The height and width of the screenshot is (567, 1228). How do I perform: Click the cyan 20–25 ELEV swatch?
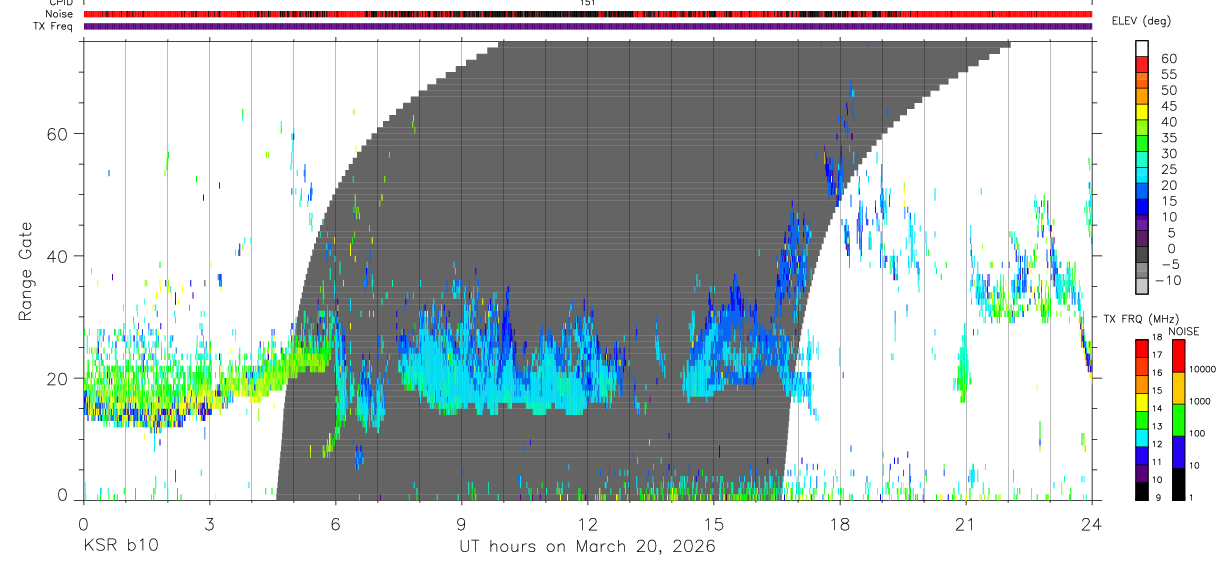(1142, 174)
